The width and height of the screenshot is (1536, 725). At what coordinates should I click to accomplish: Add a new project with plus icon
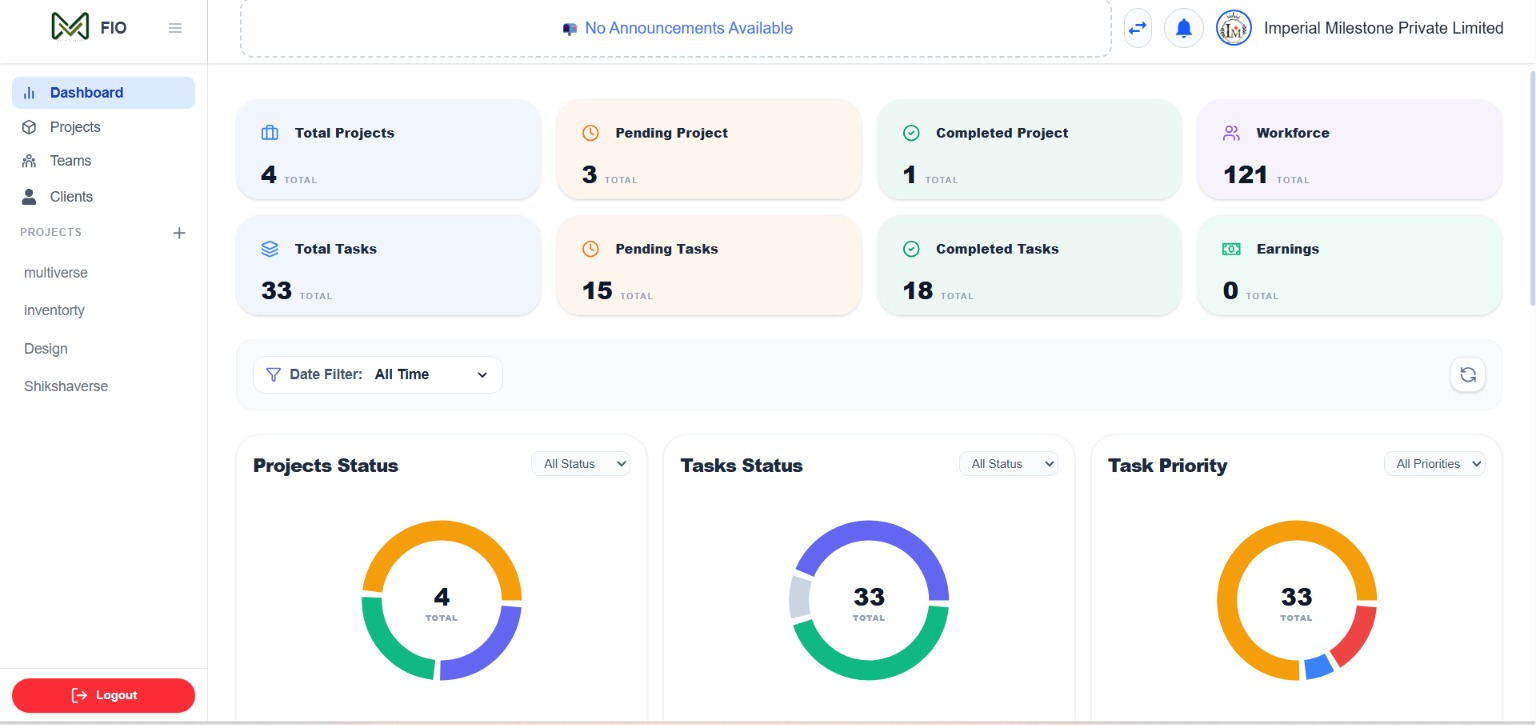179,233
